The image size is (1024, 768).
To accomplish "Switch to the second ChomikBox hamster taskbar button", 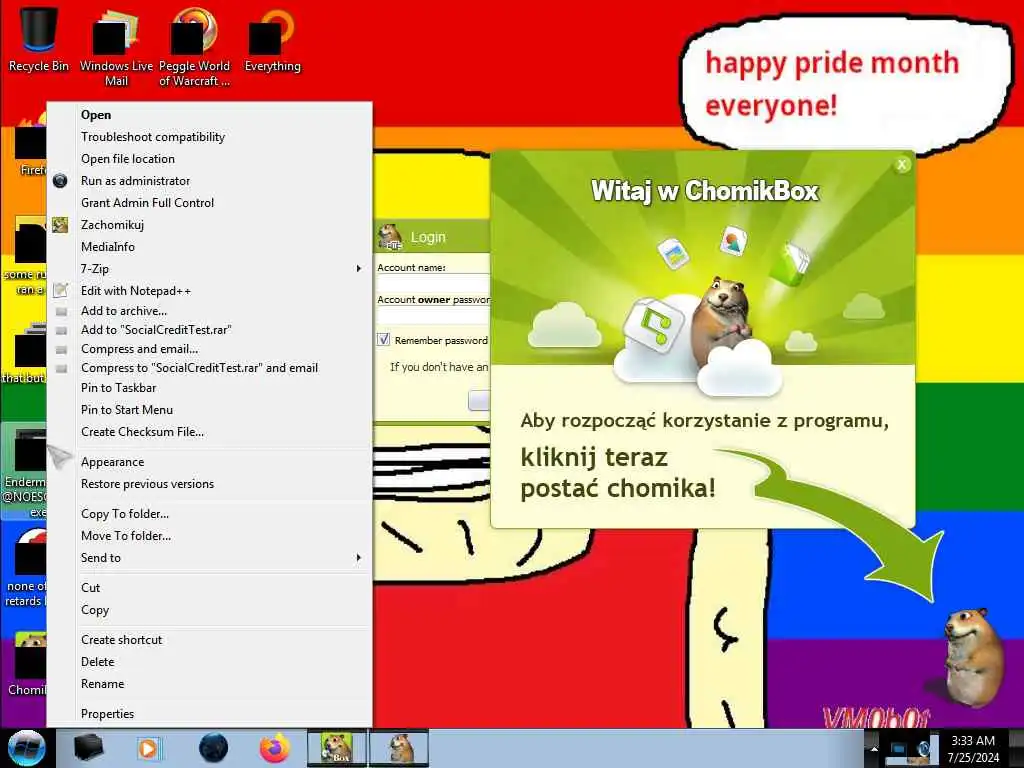I will click(399, 748).
